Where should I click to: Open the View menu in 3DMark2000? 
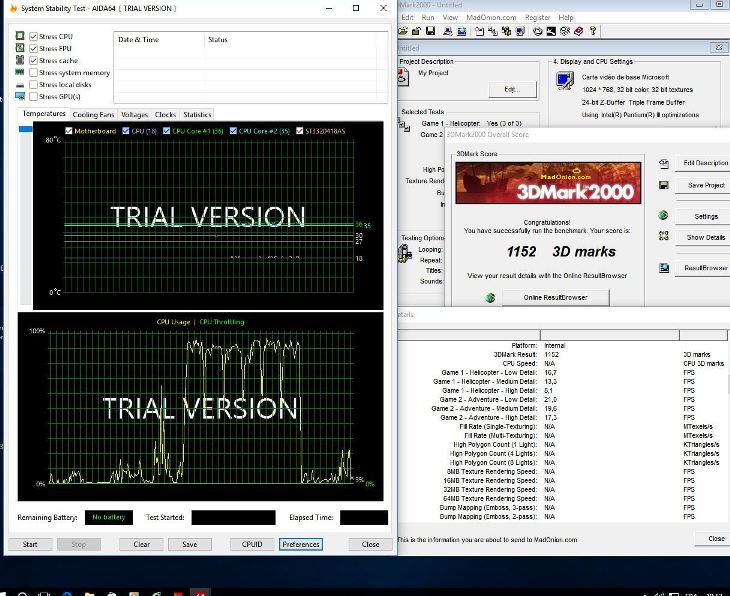point(450,17)
